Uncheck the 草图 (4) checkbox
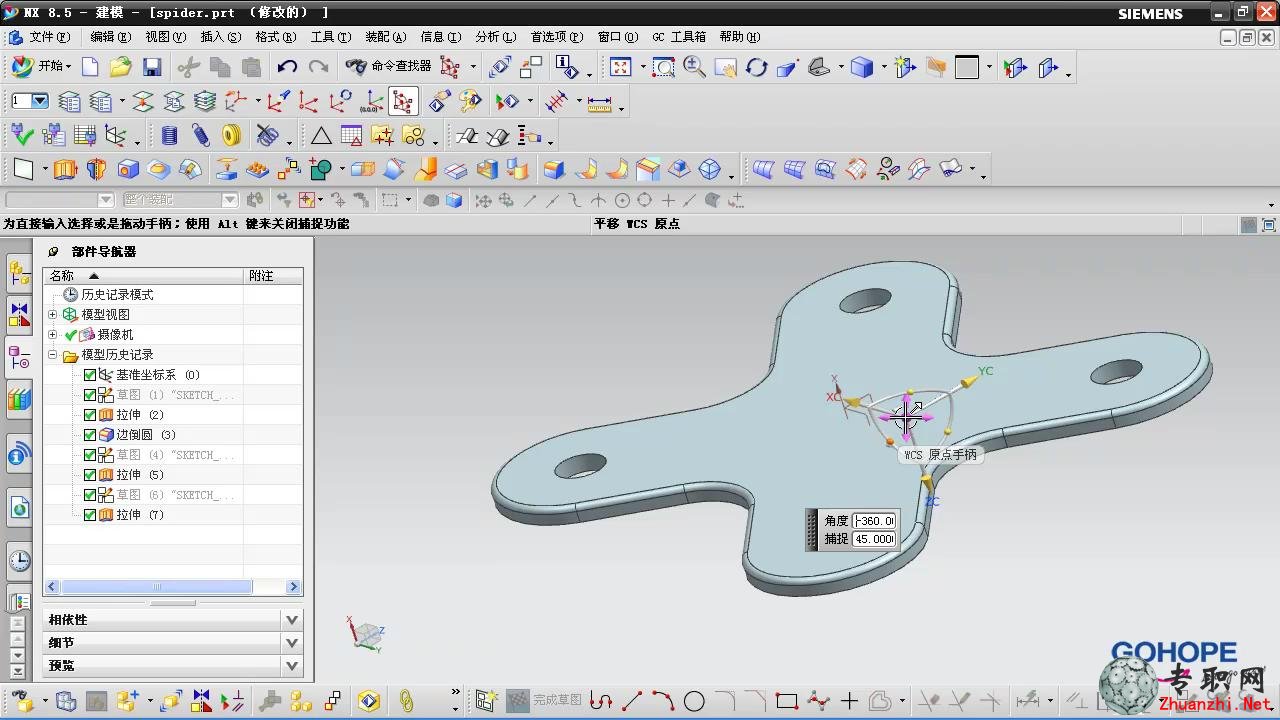The image size is (1280, 720). pyautogui.click(x=90, y=455)
